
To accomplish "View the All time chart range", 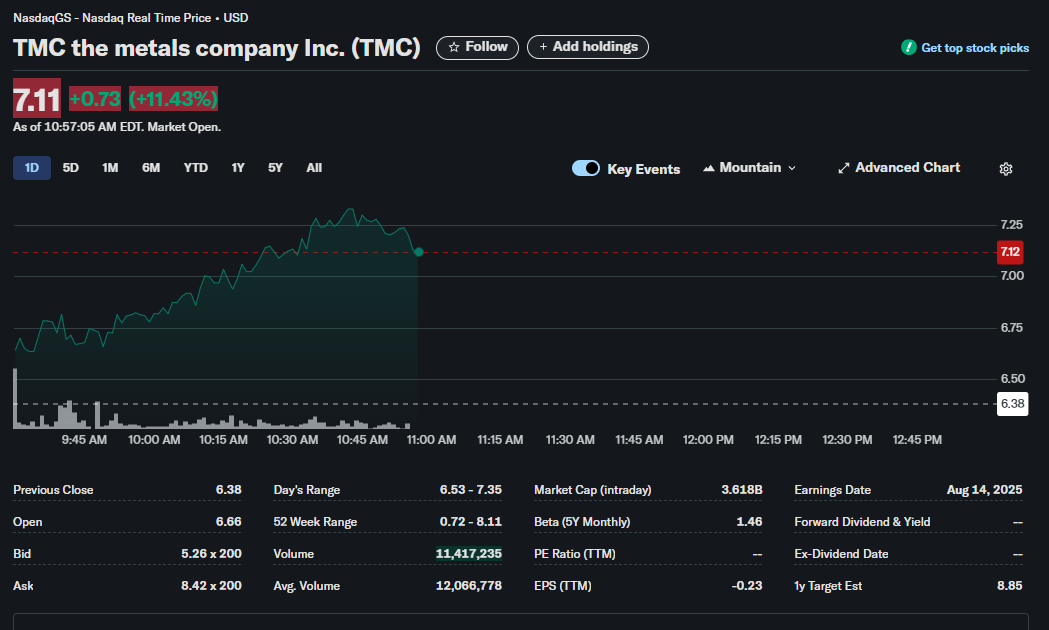I will pyautogui.click(x=314, y=168).
